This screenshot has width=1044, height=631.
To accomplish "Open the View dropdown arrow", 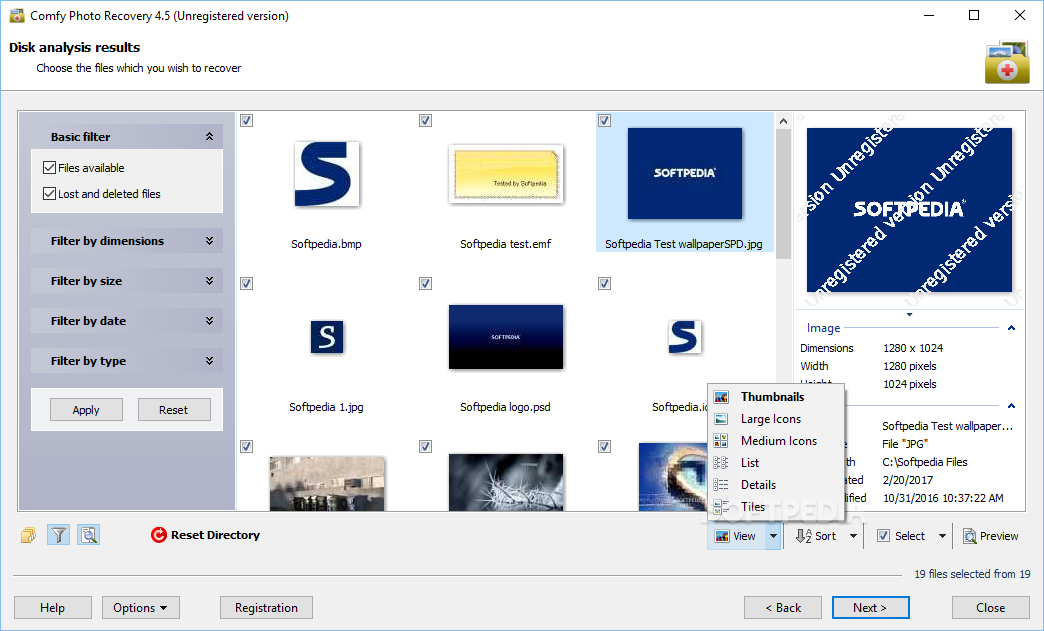I will [x=773, y=536].
